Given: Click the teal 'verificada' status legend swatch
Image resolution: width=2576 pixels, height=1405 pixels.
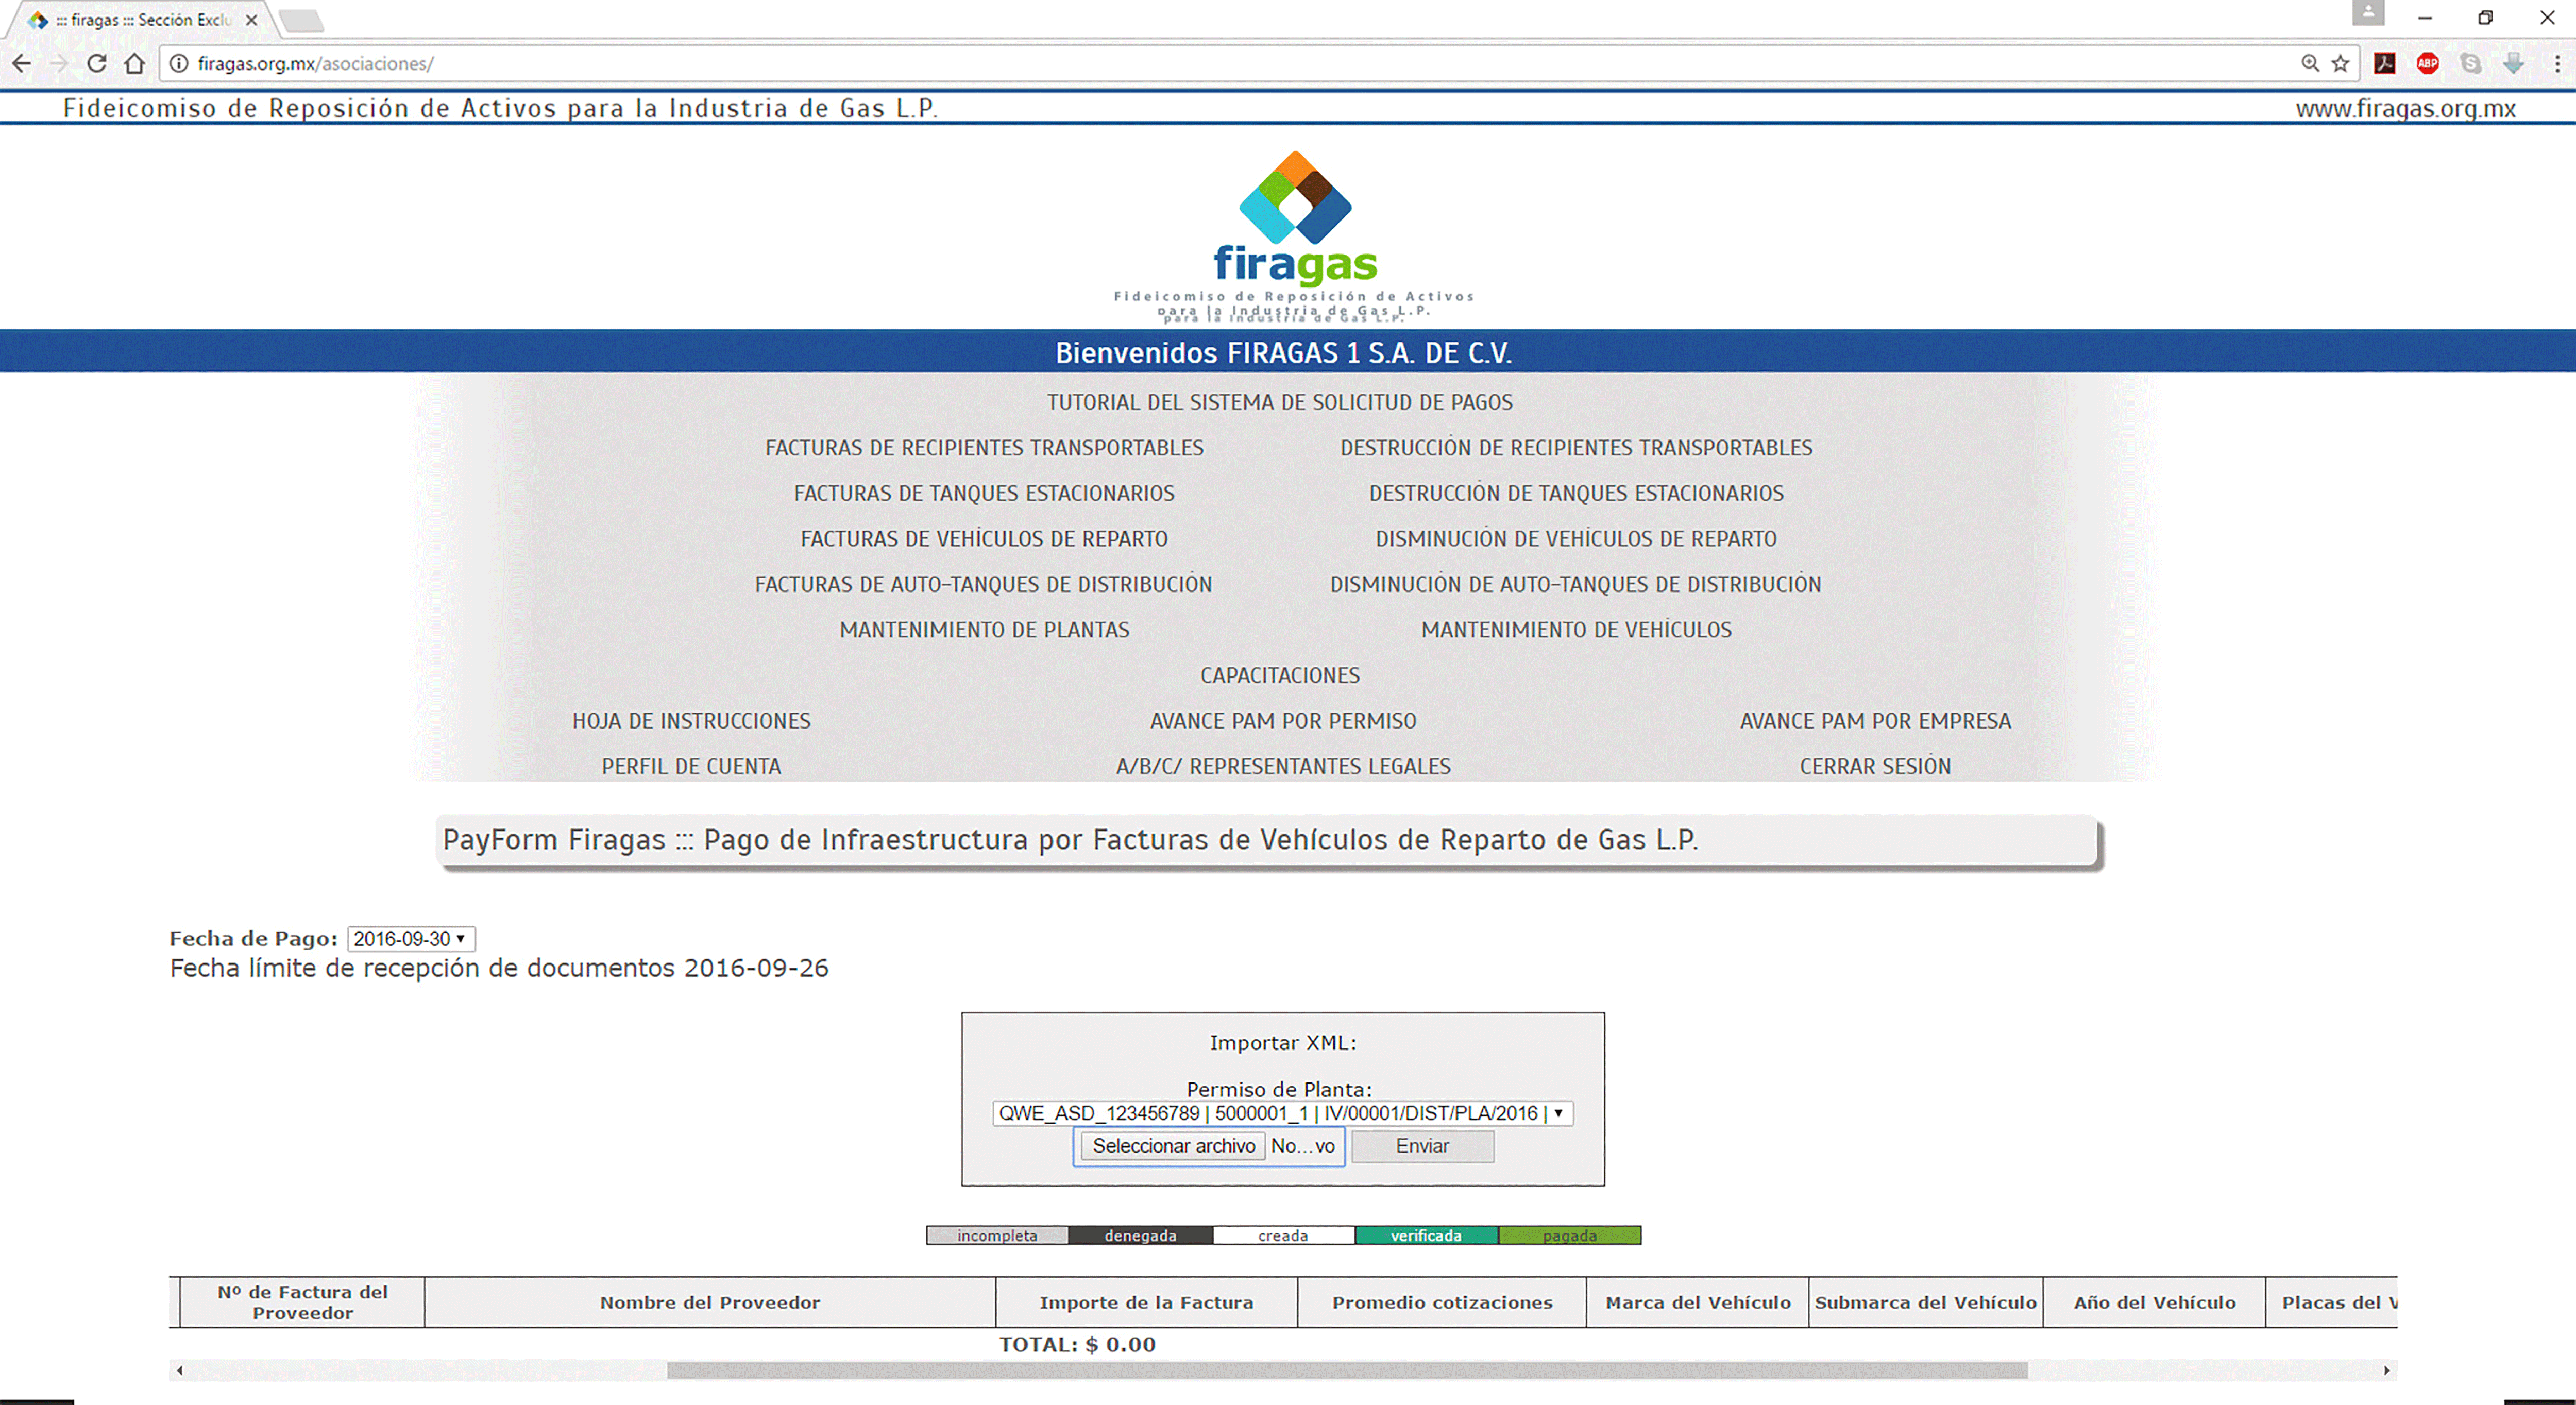Looking at the screenshot, I should pyautogui.click(x=1426, y=1236).
